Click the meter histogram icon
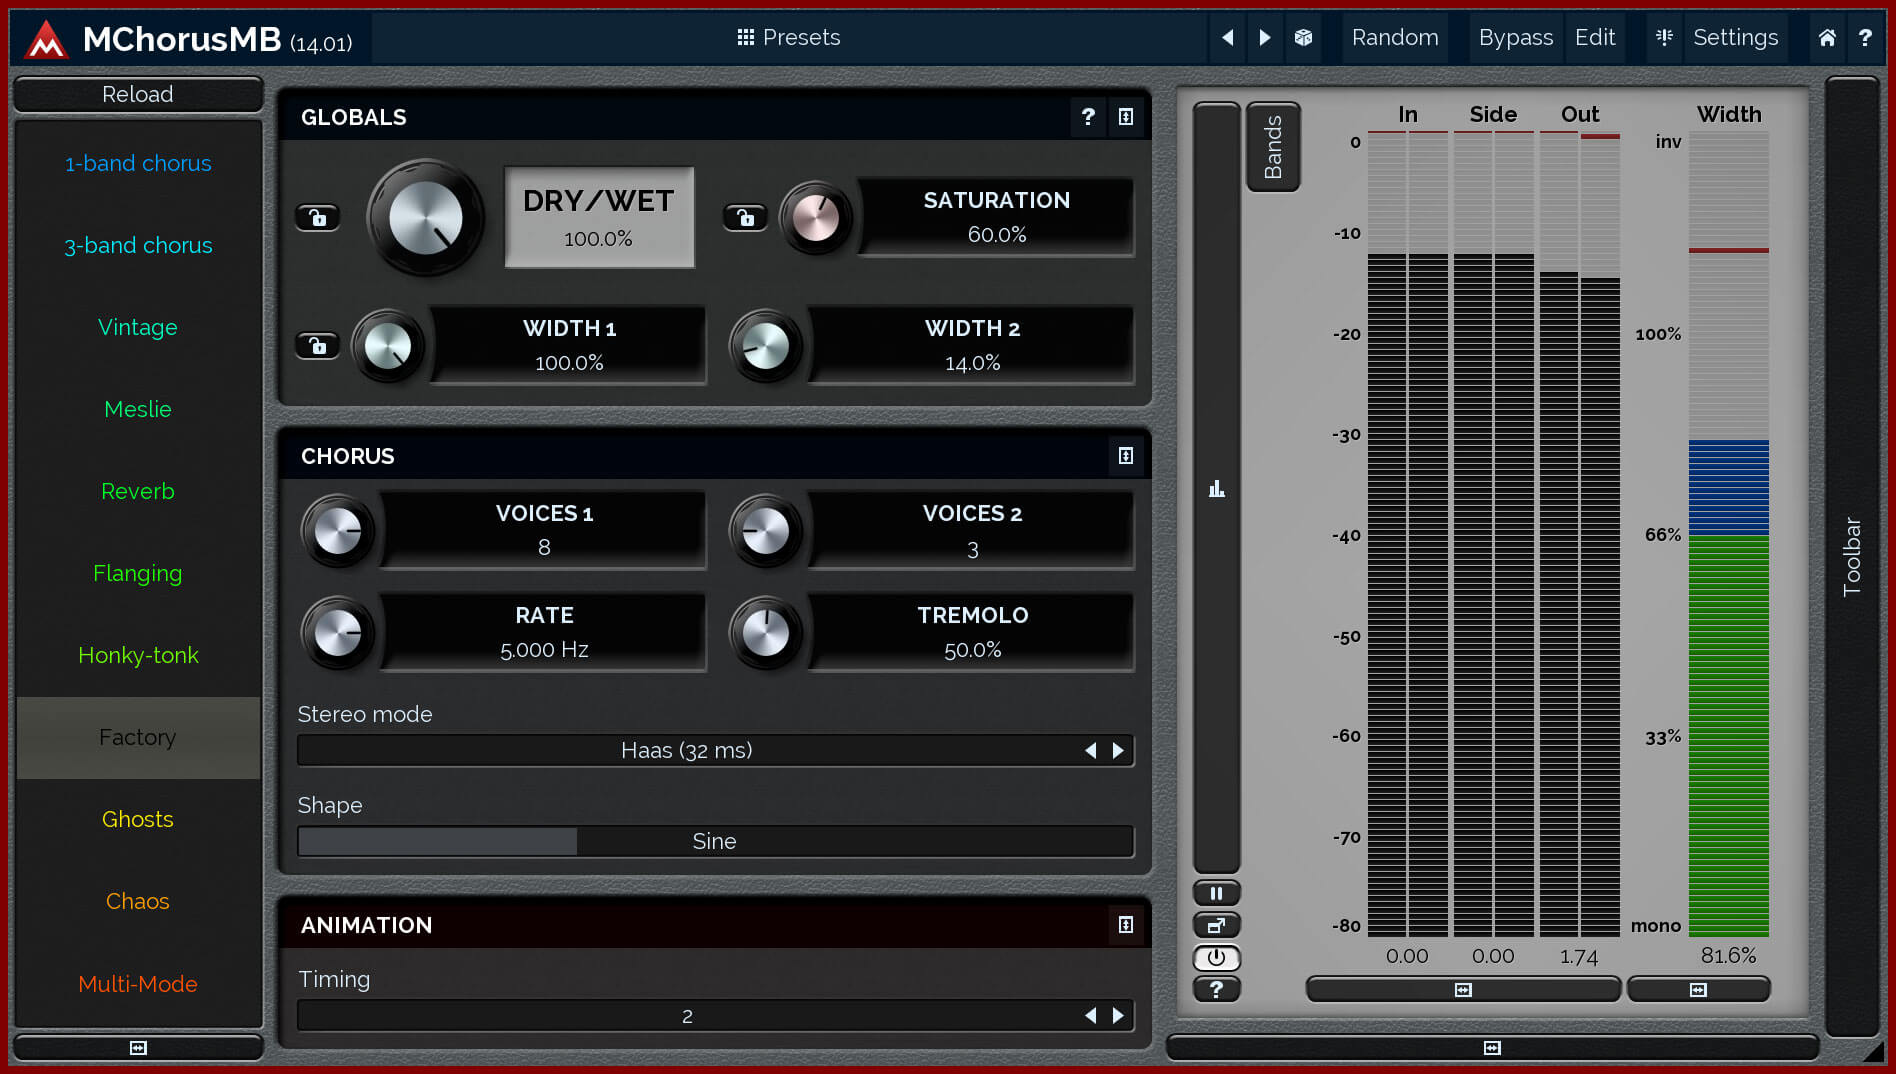1896x1074 pixels. point(1217,488)
